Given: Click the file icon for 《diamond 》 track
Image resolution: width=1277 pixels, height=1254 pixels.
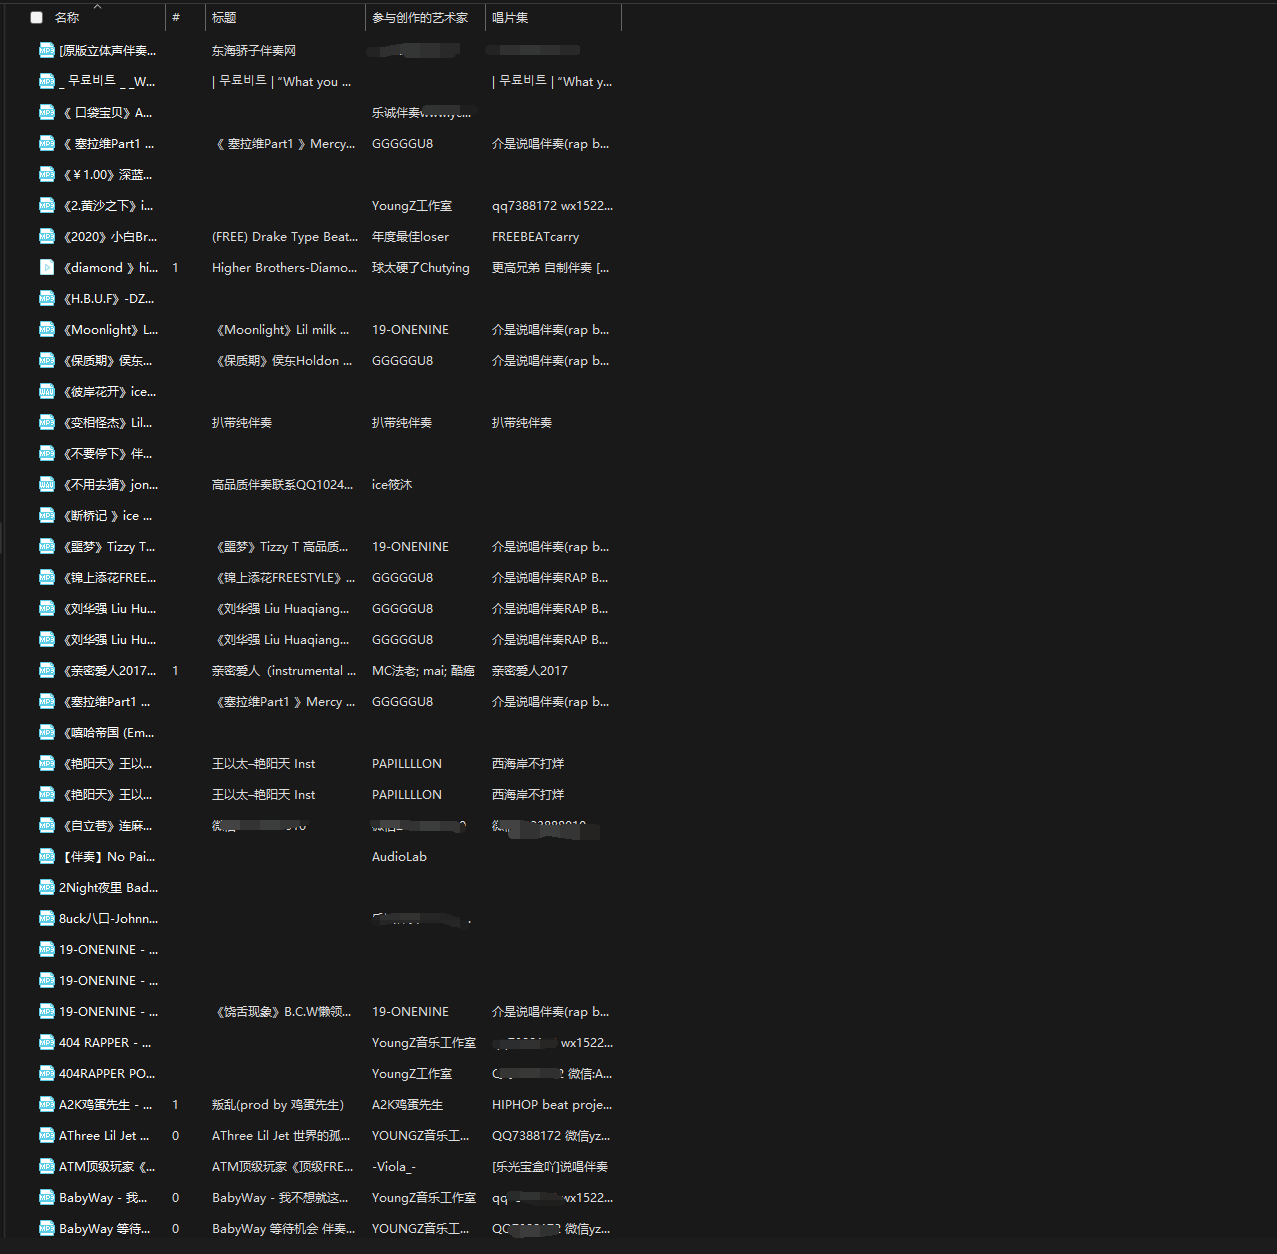Looking at the screenshot, I should (x=46, y=268).
